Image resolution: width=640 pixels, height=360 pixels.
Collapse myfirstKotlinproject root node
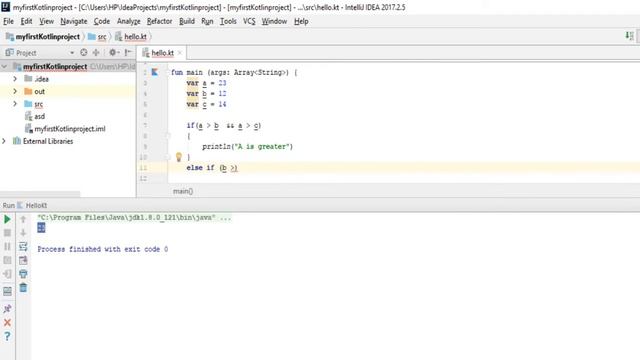(4, 66)
